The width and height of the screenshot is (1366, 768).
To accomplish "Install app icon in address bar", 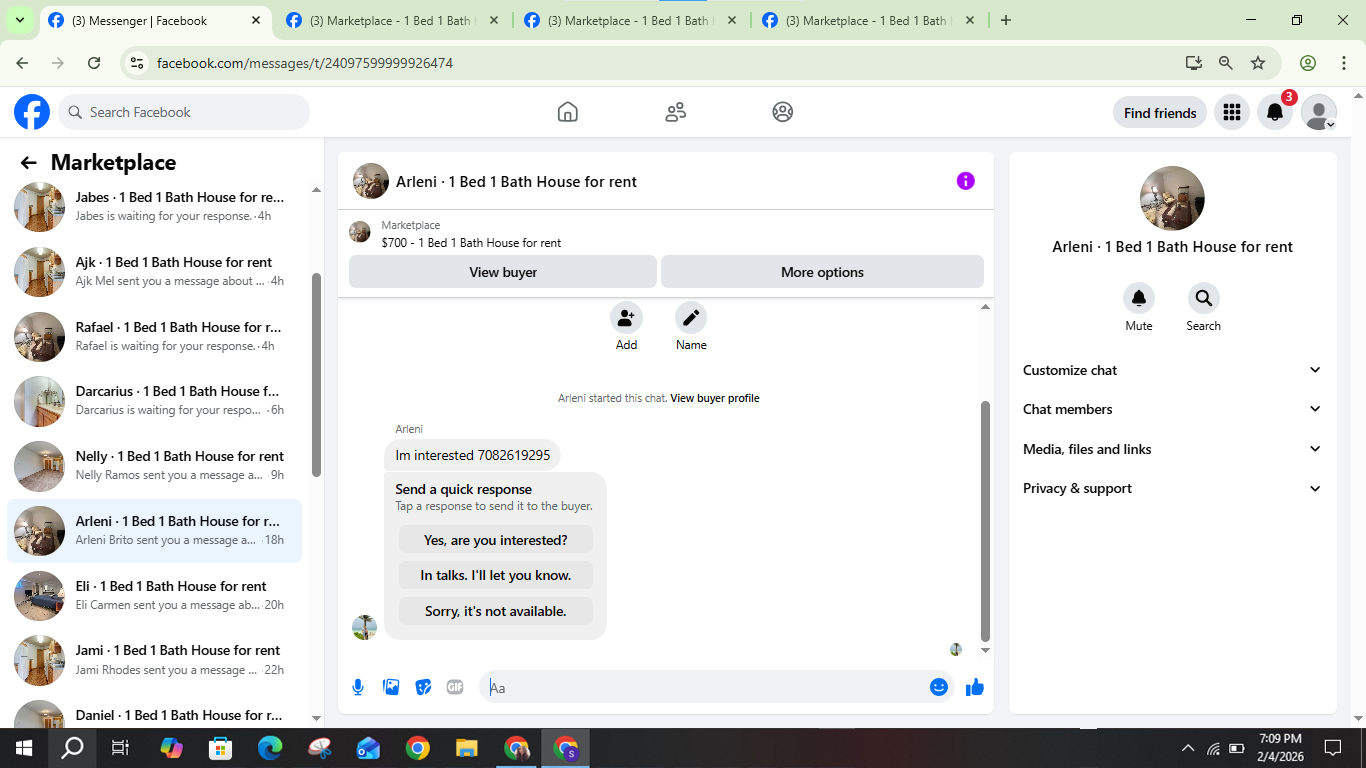I will pyautogui.click(x=1194, y=63).
